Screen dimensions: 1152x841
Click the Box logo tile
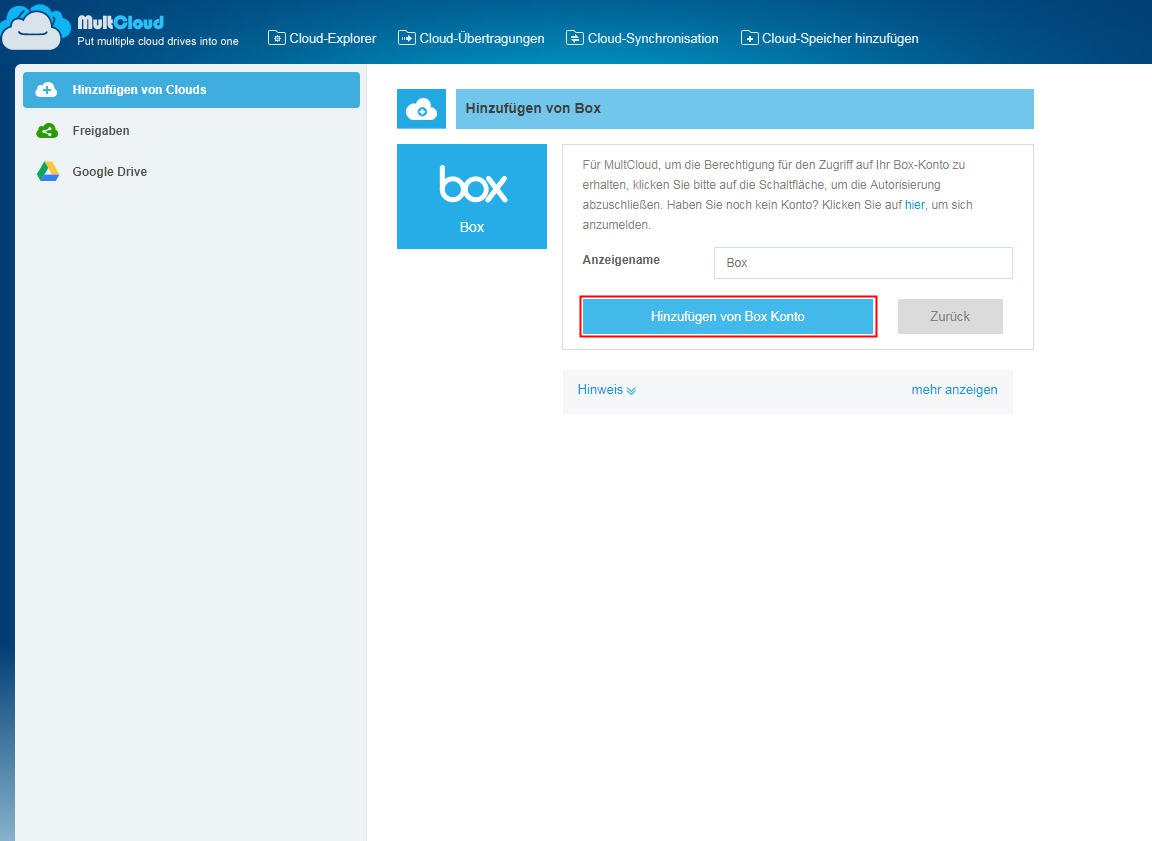(x=472, y=196)
